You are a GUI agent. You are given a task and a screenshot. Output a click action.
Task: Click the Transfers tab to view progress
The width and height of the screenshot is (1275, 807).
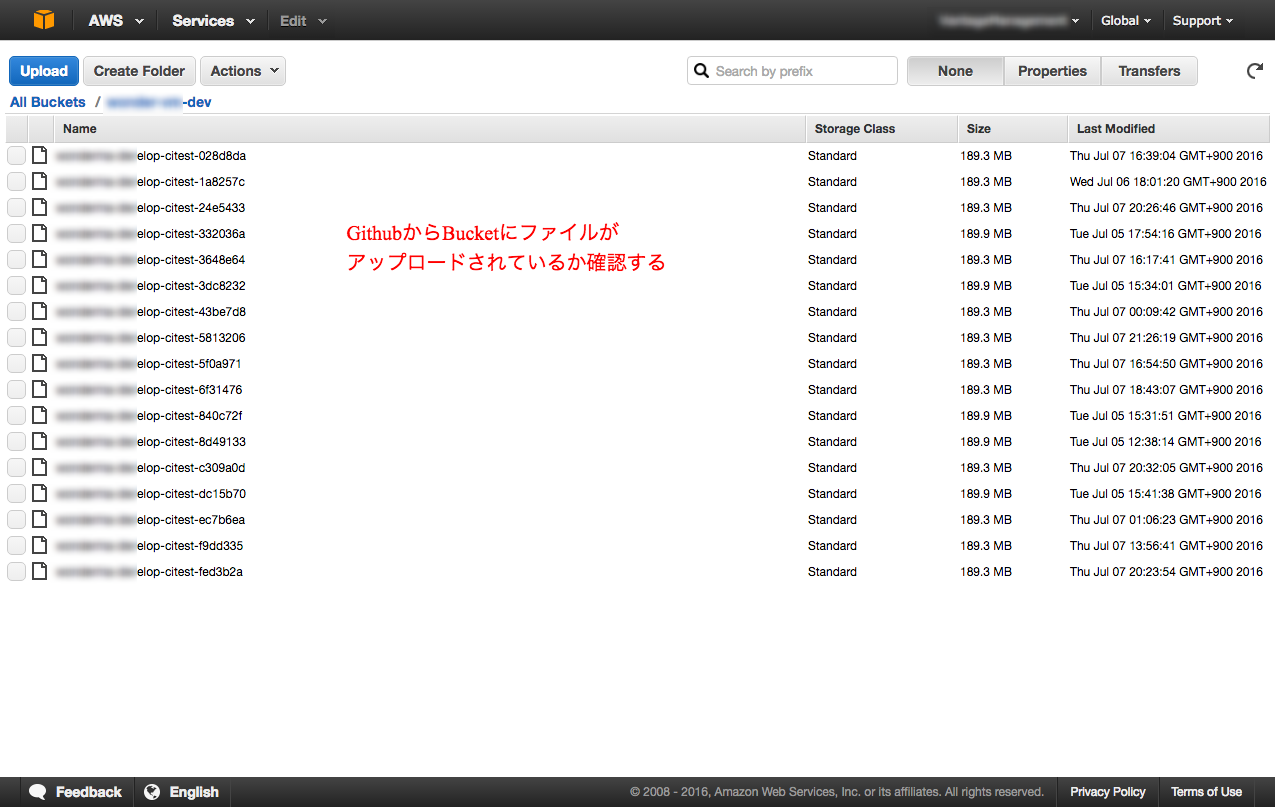(1149, 70)
